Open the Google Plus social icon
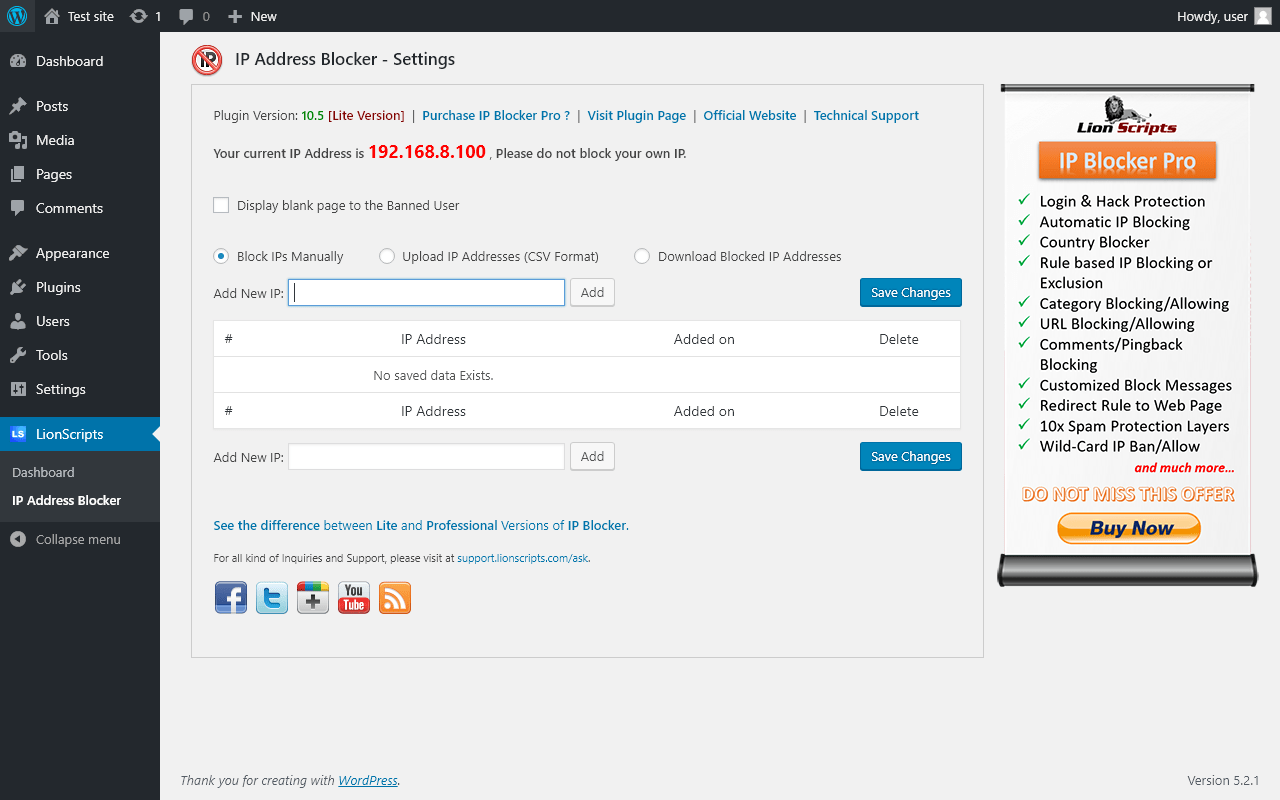This screenshot has height=800, width=1280. click(313, 597)
